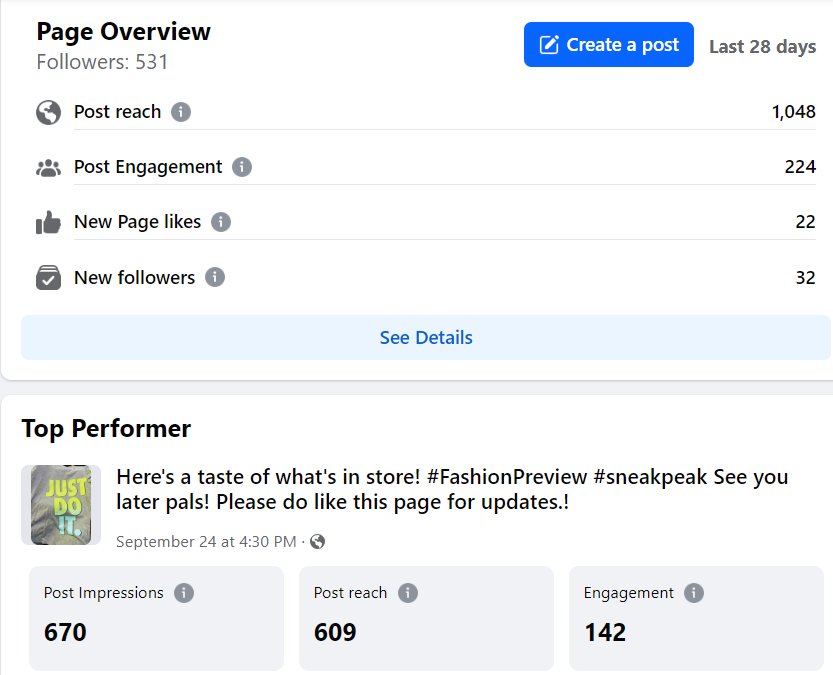Select the Post Impressions 670 card

(x=156, y=618)
